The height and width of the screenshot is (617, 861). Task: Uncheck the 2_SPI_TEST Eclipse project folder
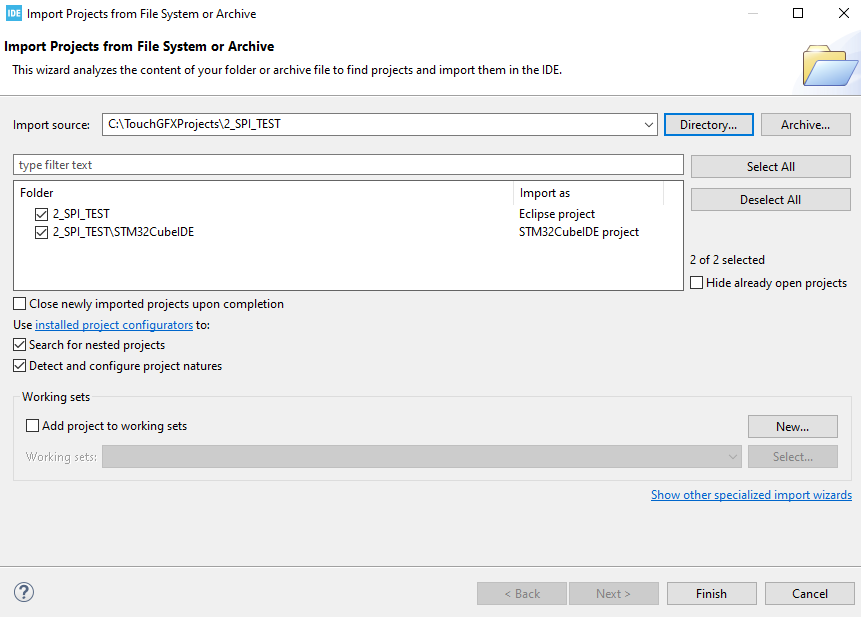click(41, 214)
